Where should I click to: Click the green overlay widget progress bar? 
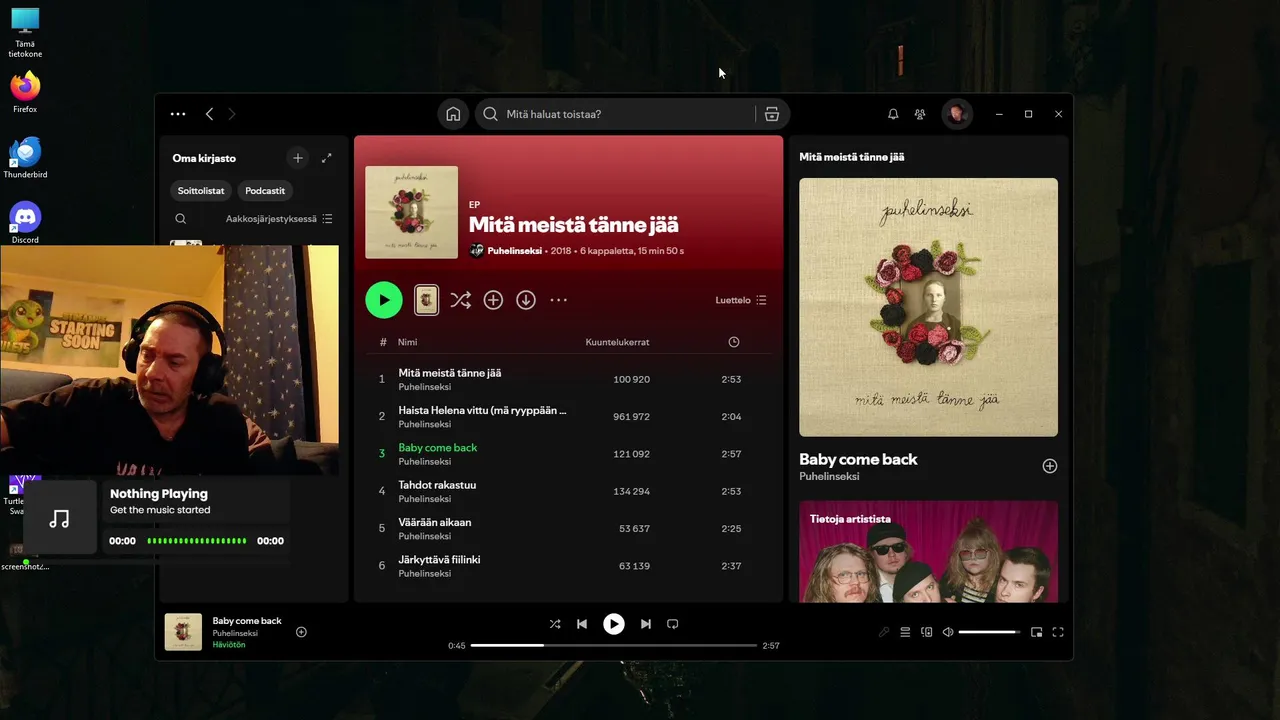click(x=196, y=541)
